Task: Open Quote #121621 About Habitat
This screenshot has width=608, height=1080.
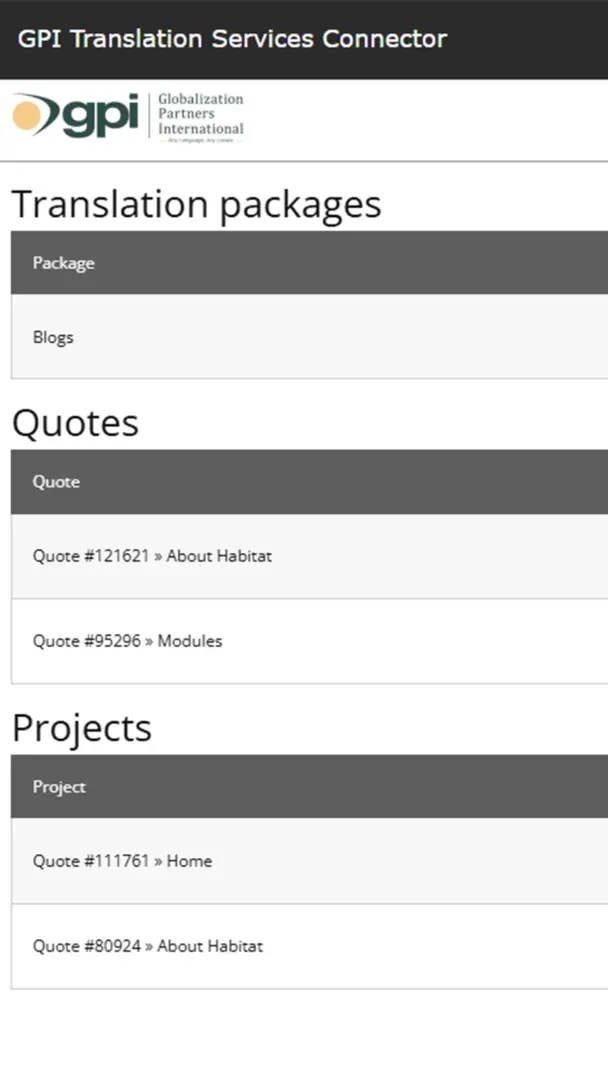Action: click(152, 556)
